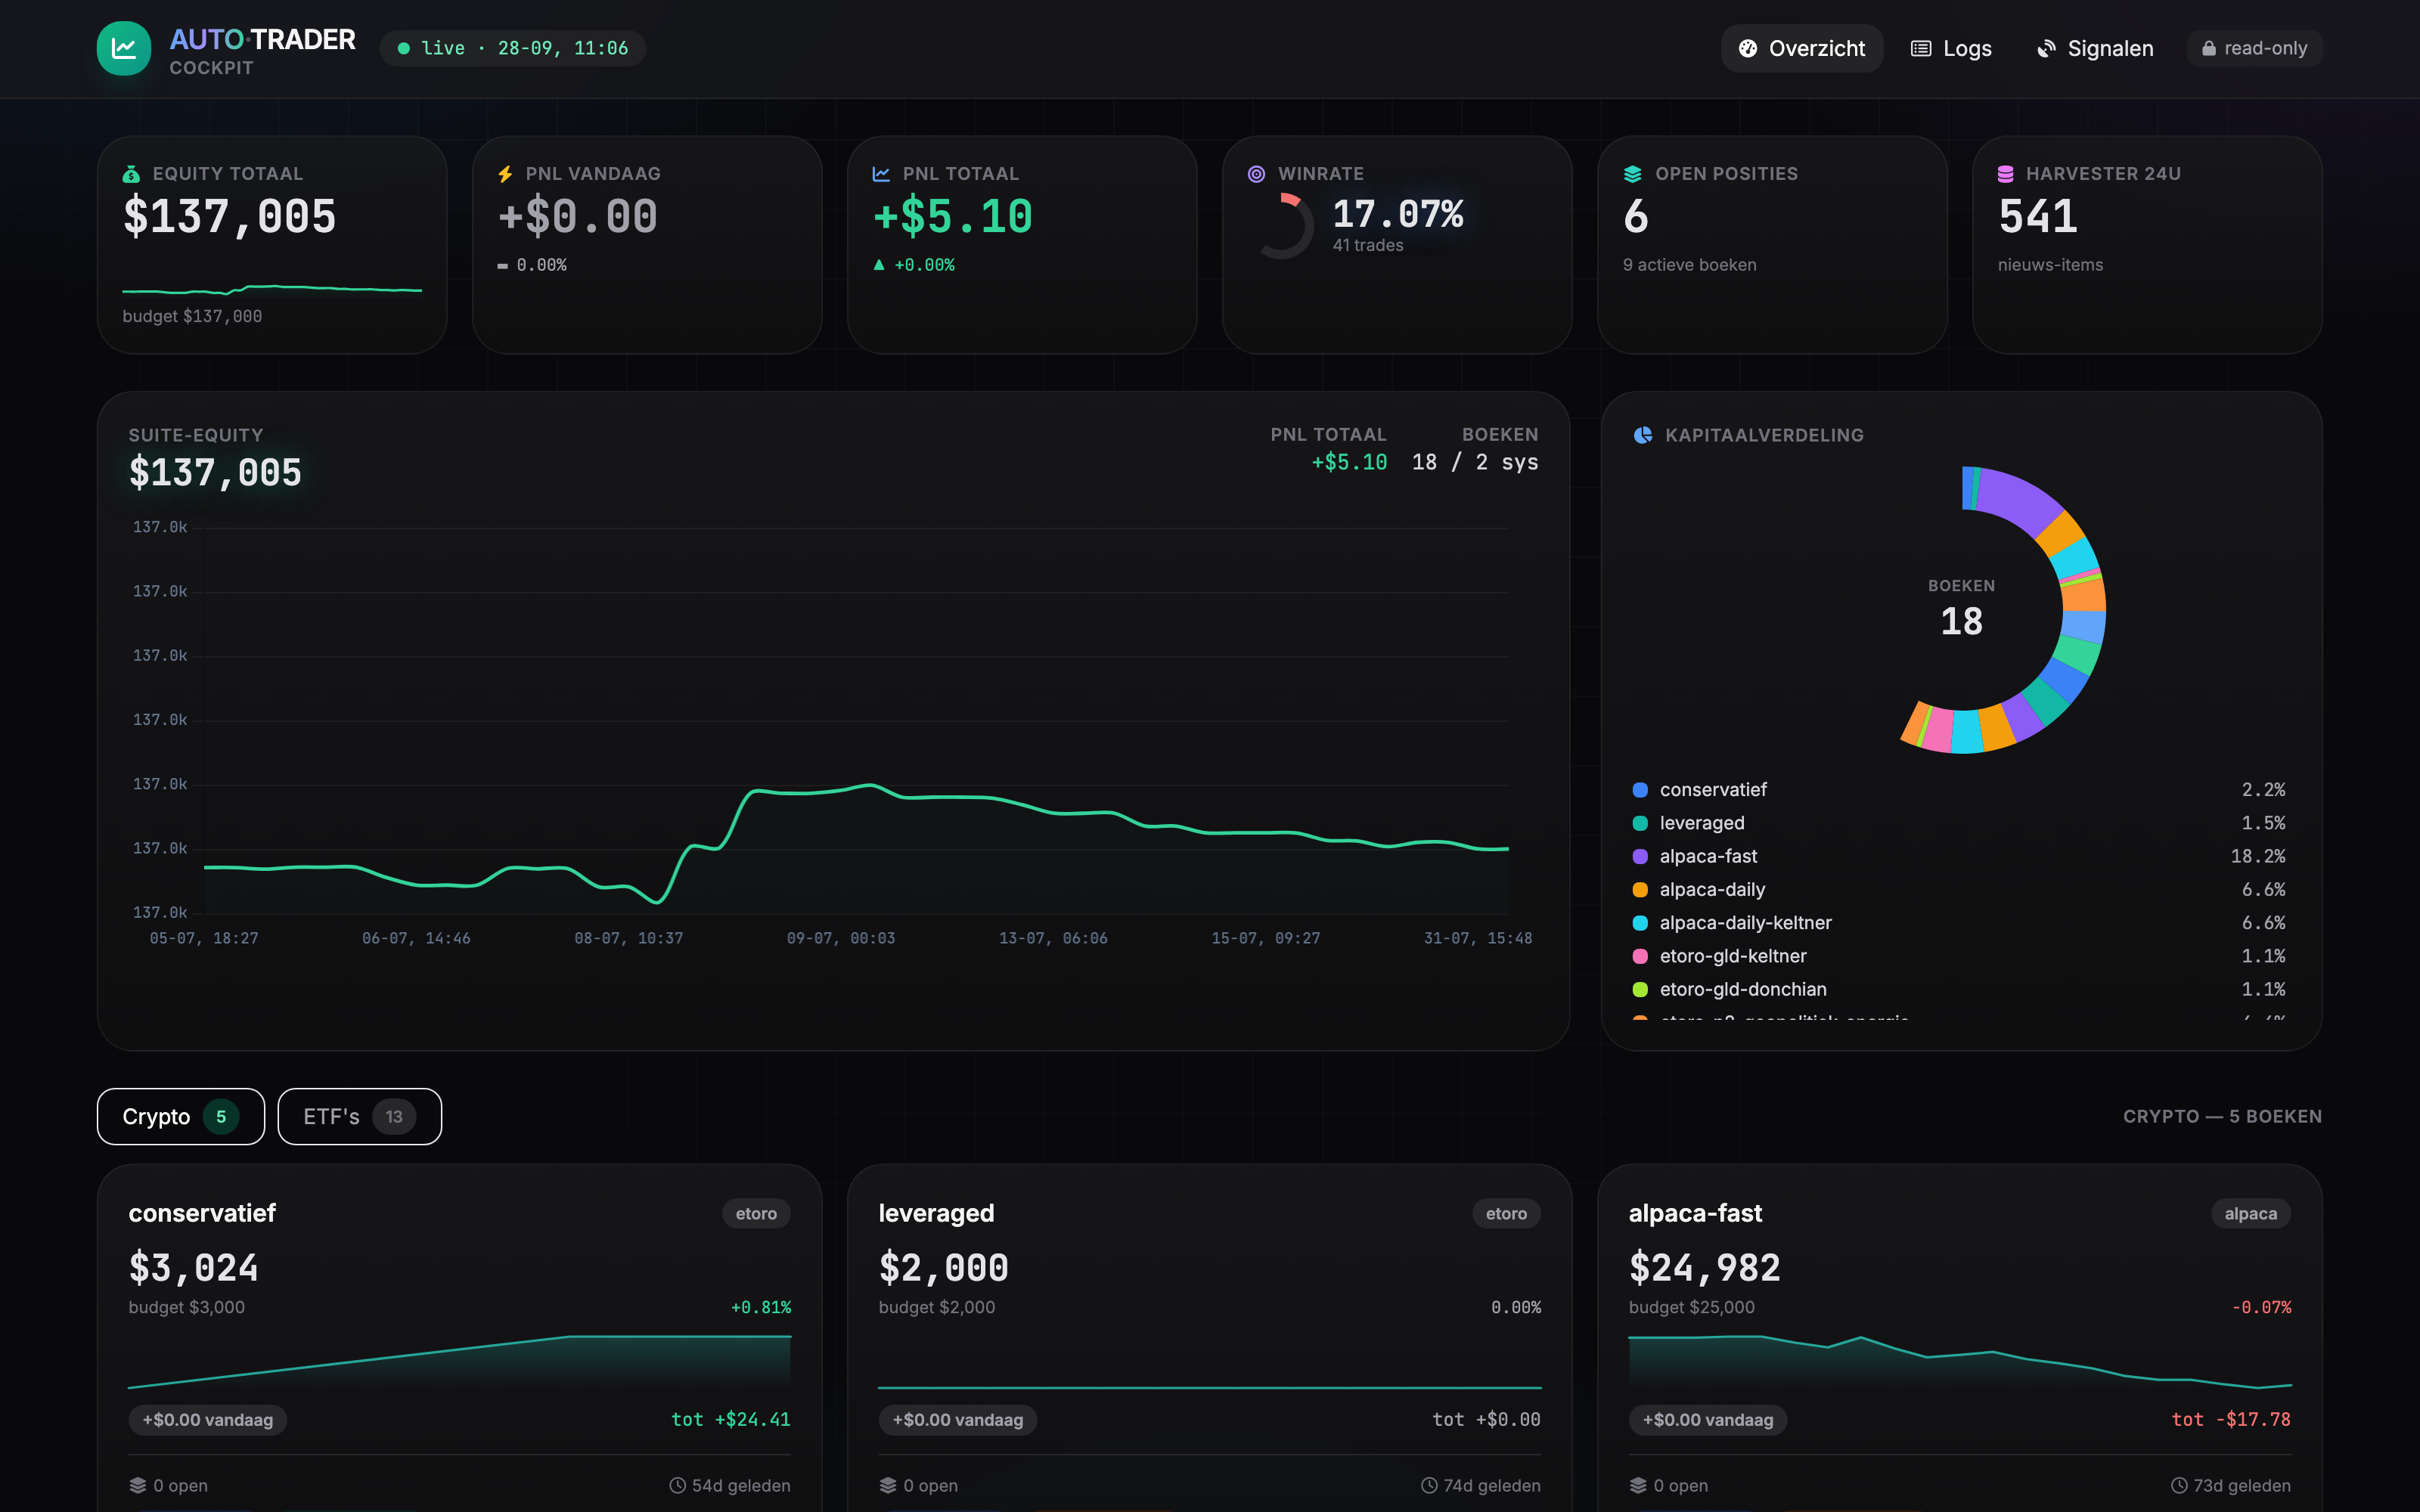Click the kapitaalverdeling donut chart
Screen dimensions: 2420x1512
click(1962, 610)
